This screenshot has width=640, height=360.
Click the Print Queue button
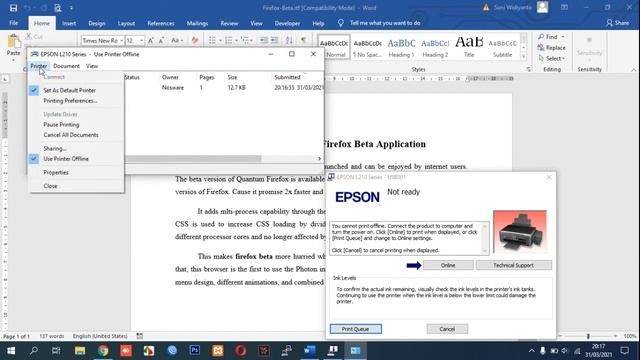356,329
